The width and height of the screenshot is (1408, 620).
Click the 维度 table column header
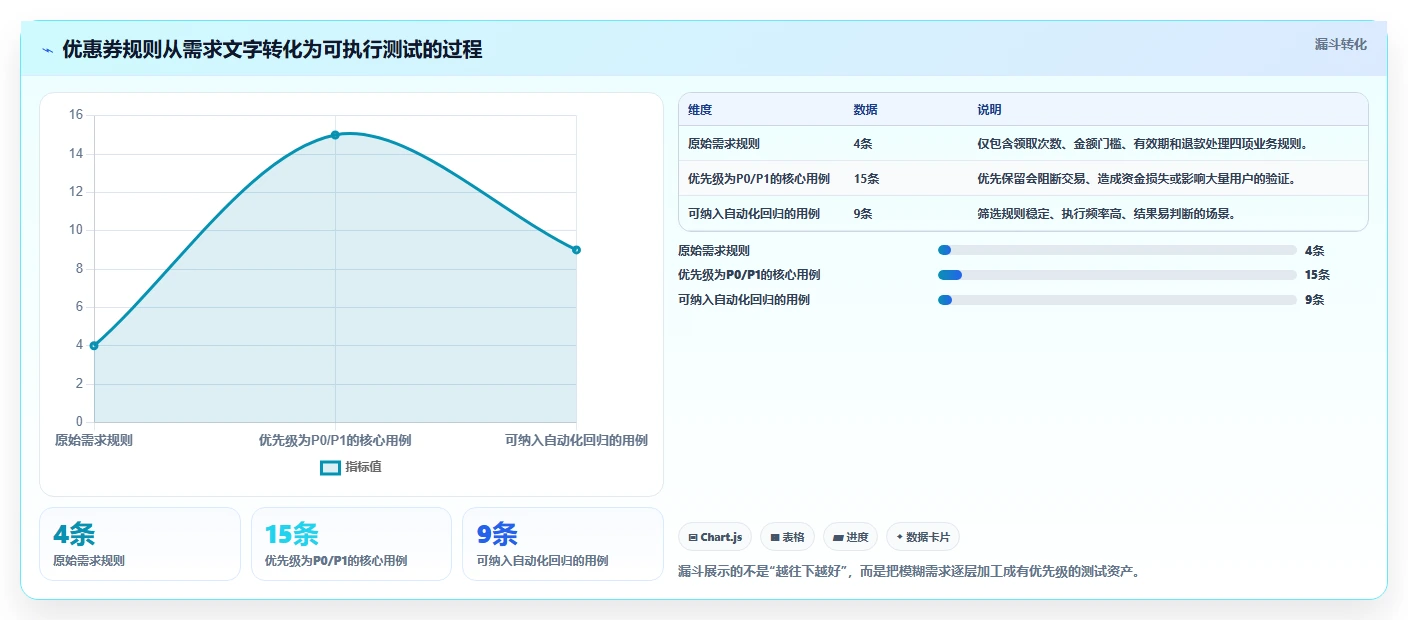700,110
